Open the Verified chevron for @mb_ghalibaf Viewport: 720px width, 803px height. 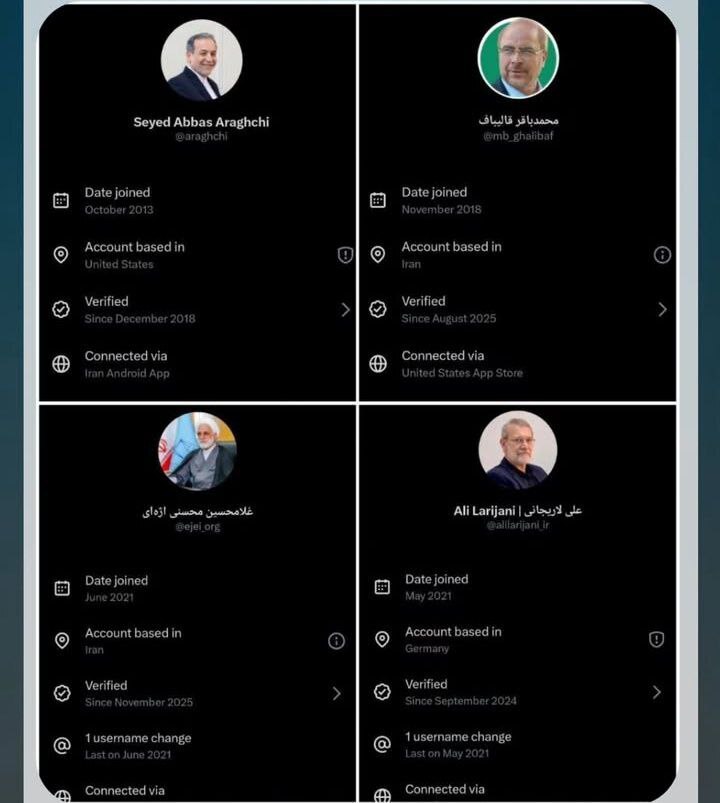(662, 310)
